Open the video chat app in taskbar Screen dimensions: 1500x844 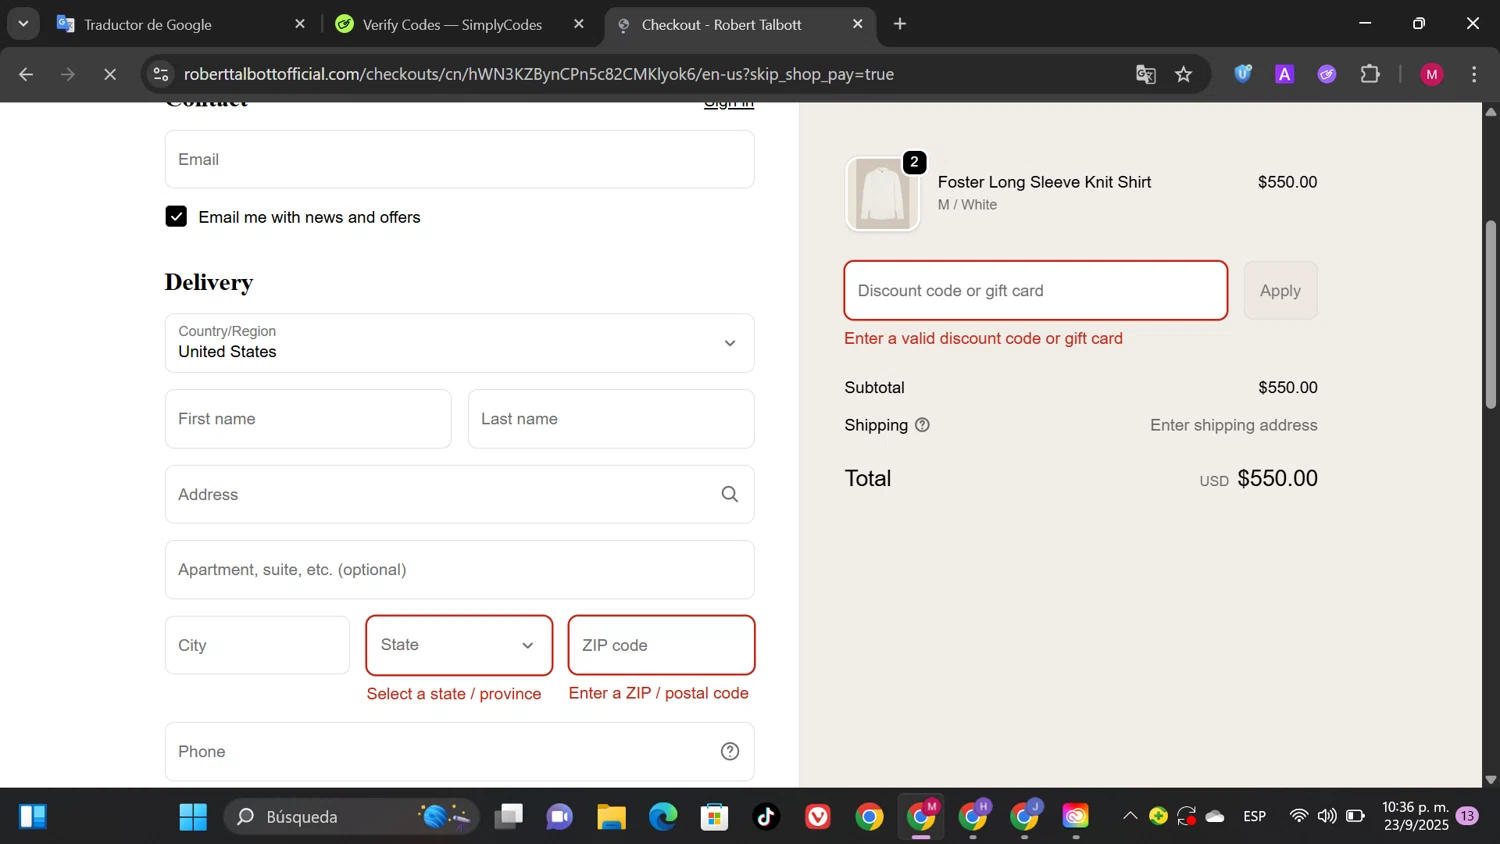tap(560, 817)
